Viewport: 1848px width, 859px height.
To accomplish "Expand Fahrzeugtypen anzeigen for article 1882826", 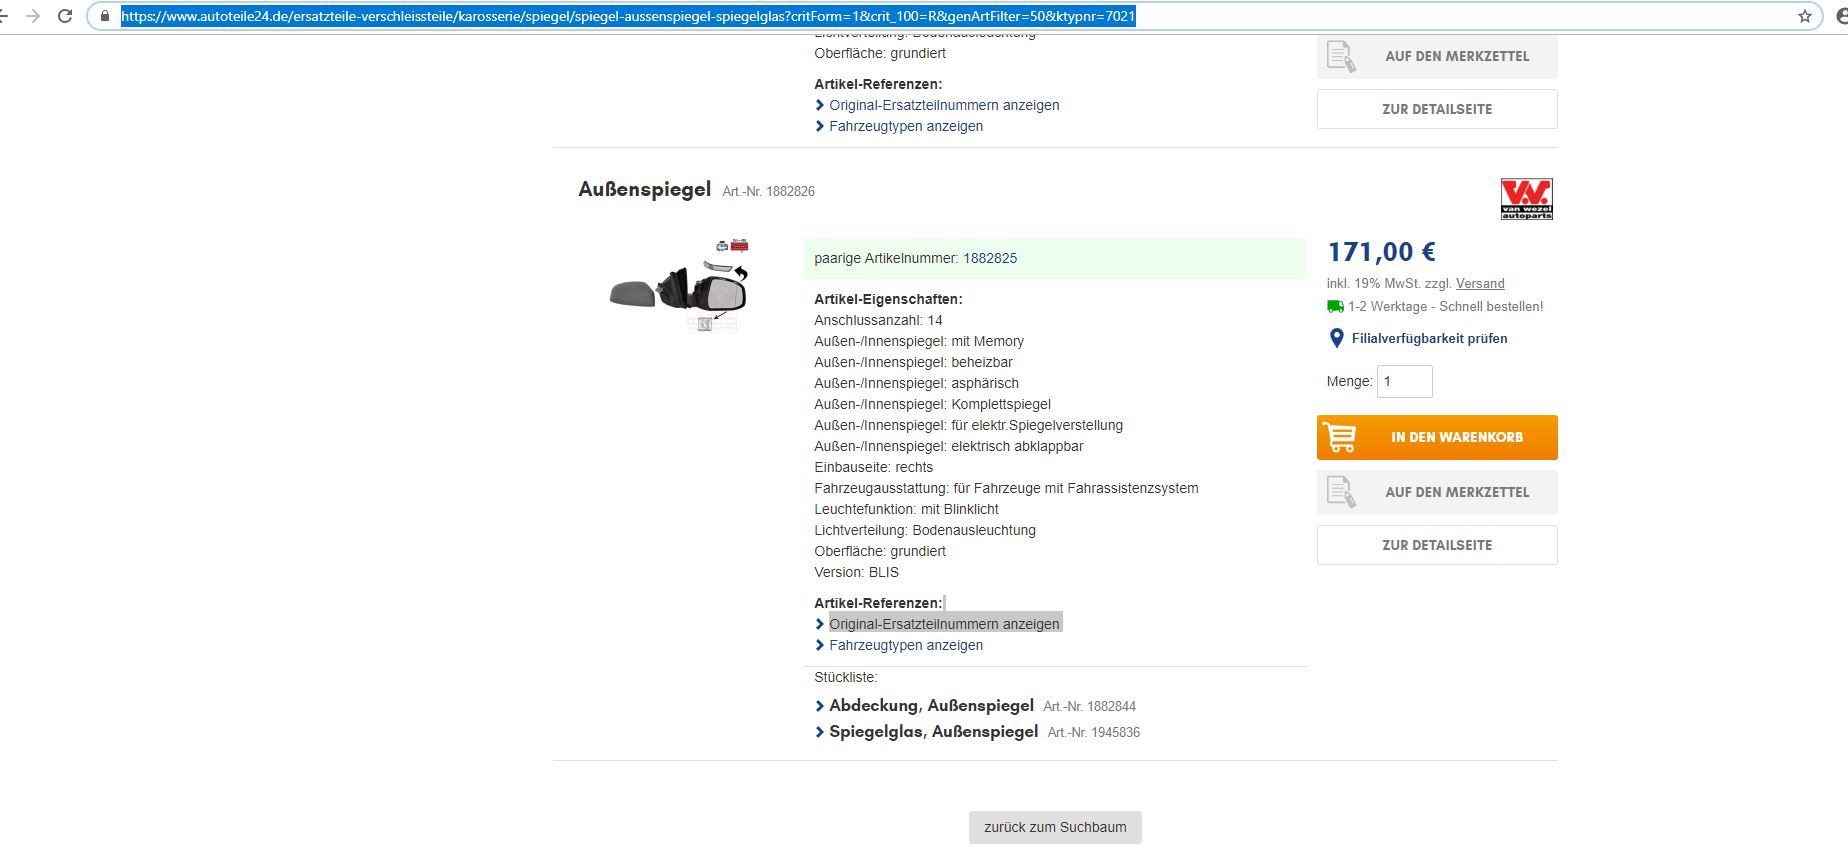I will tap(905, 646).
